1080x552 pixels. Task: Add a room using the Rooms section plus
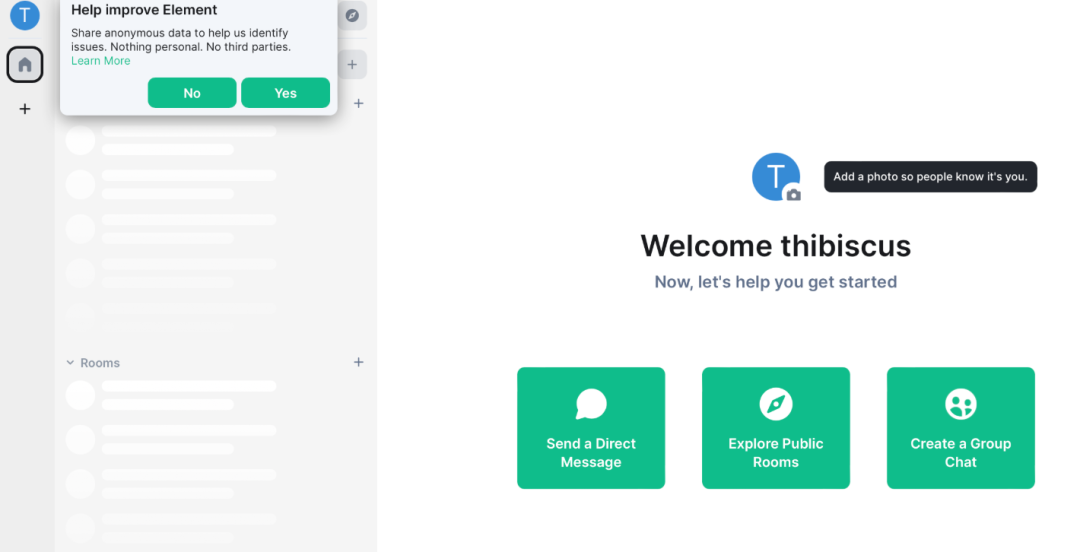pyautogui.click(x=359, y=362)
